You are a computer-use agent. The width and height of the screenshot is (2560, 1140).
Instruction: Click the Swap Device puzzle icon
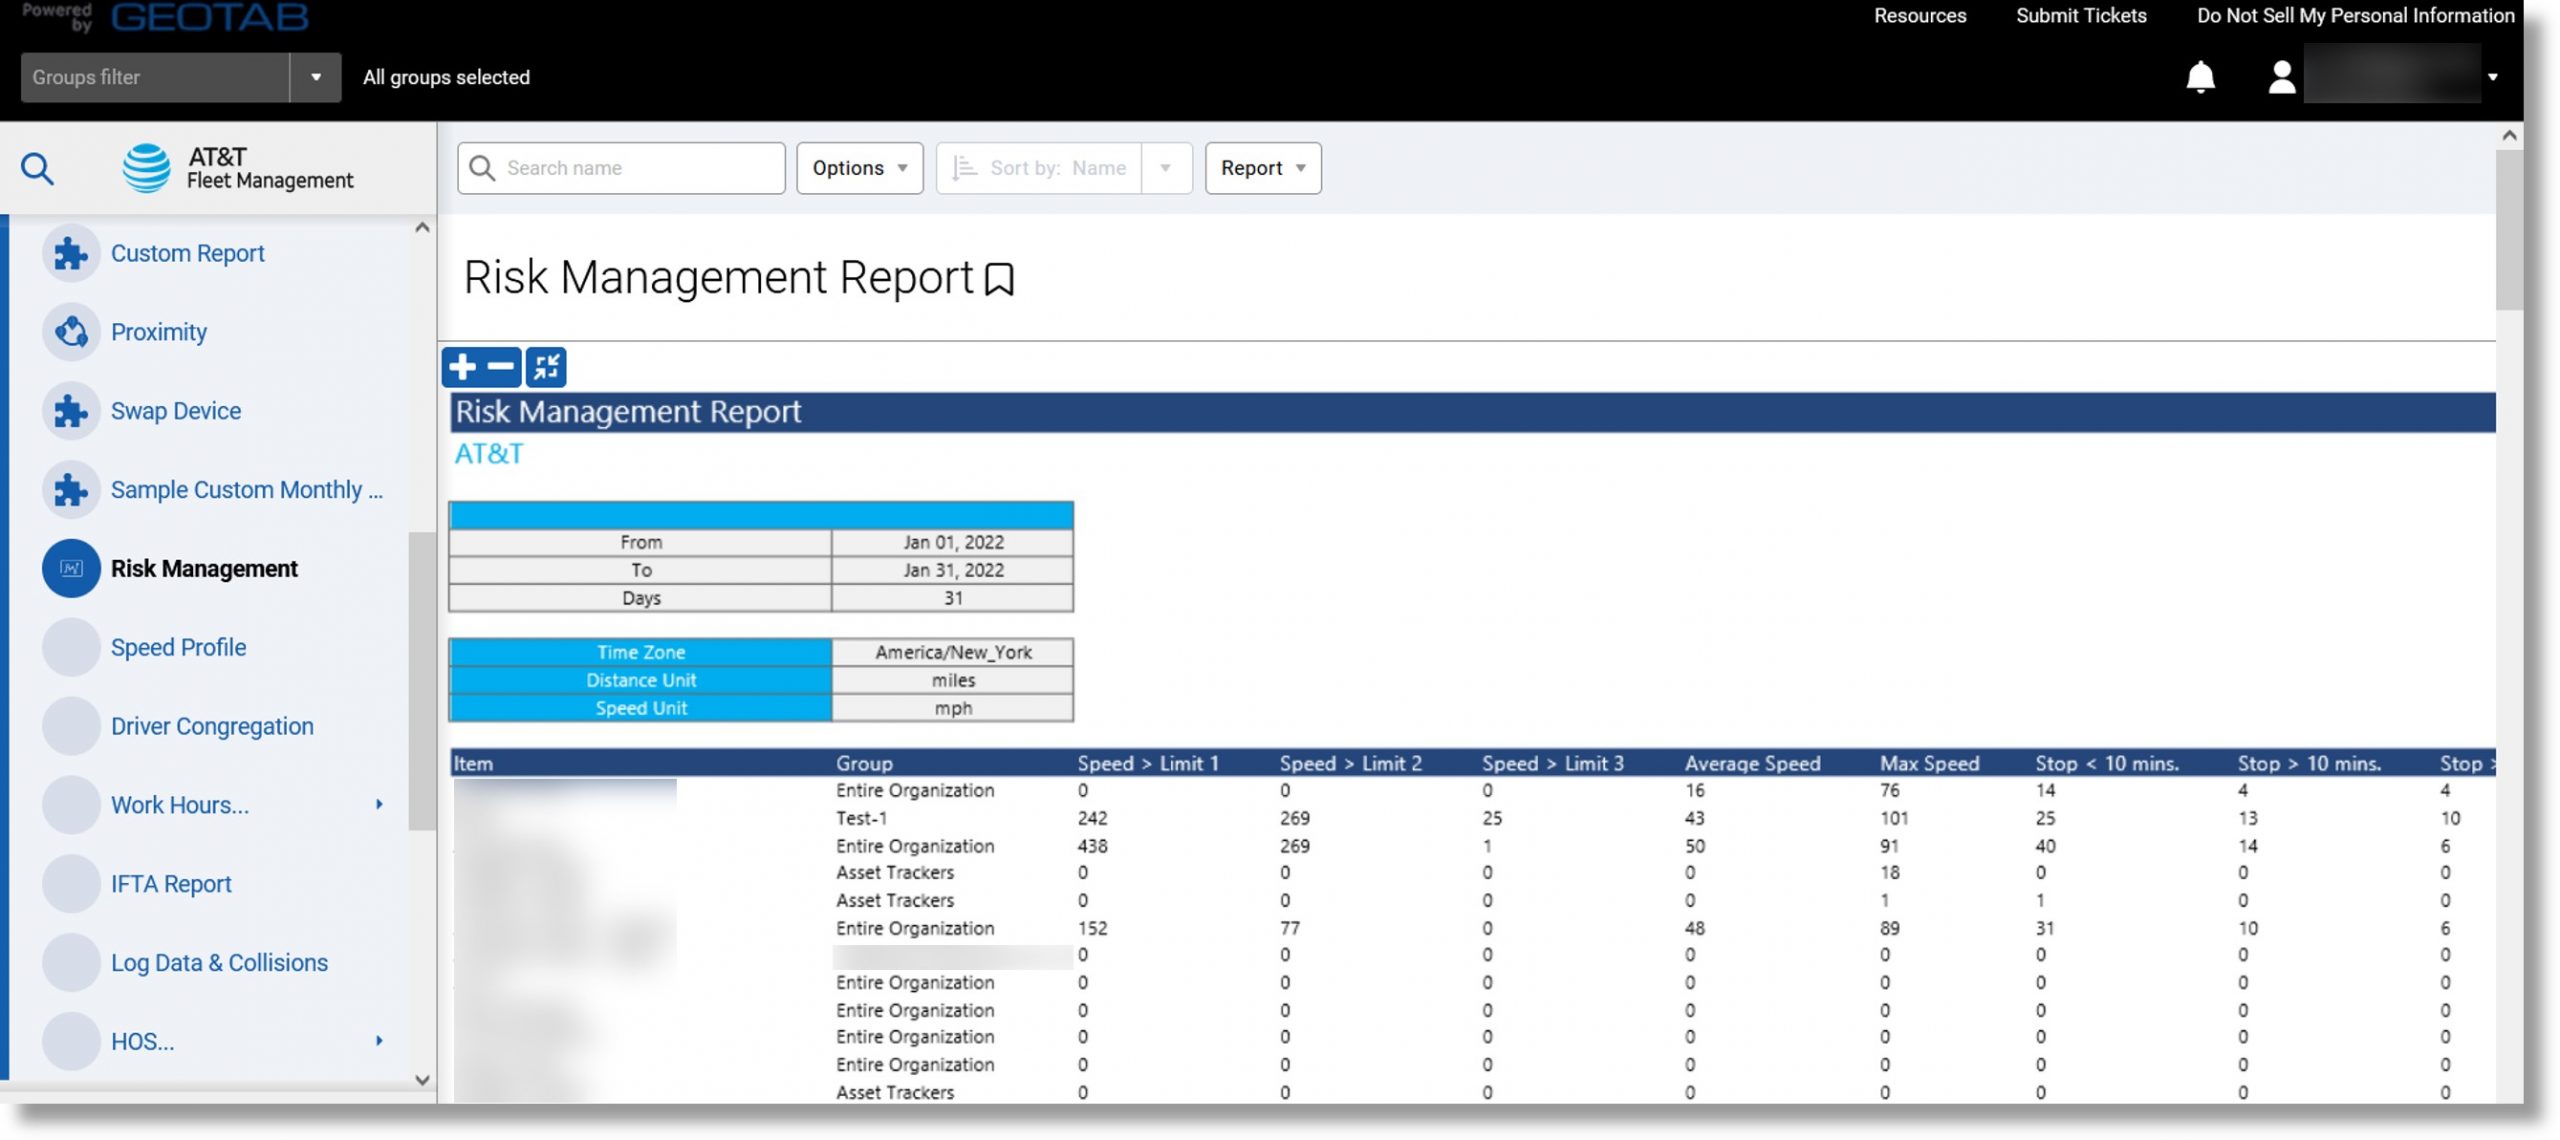tap(71, 411)
